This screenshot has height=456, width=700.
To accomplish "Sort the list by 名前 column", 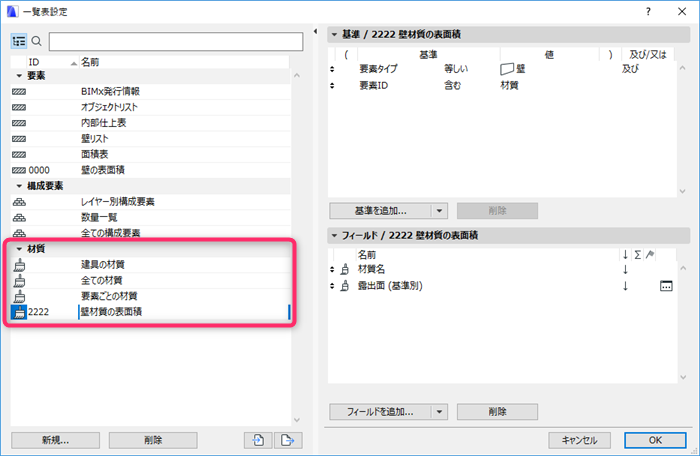I will point(184,62).
